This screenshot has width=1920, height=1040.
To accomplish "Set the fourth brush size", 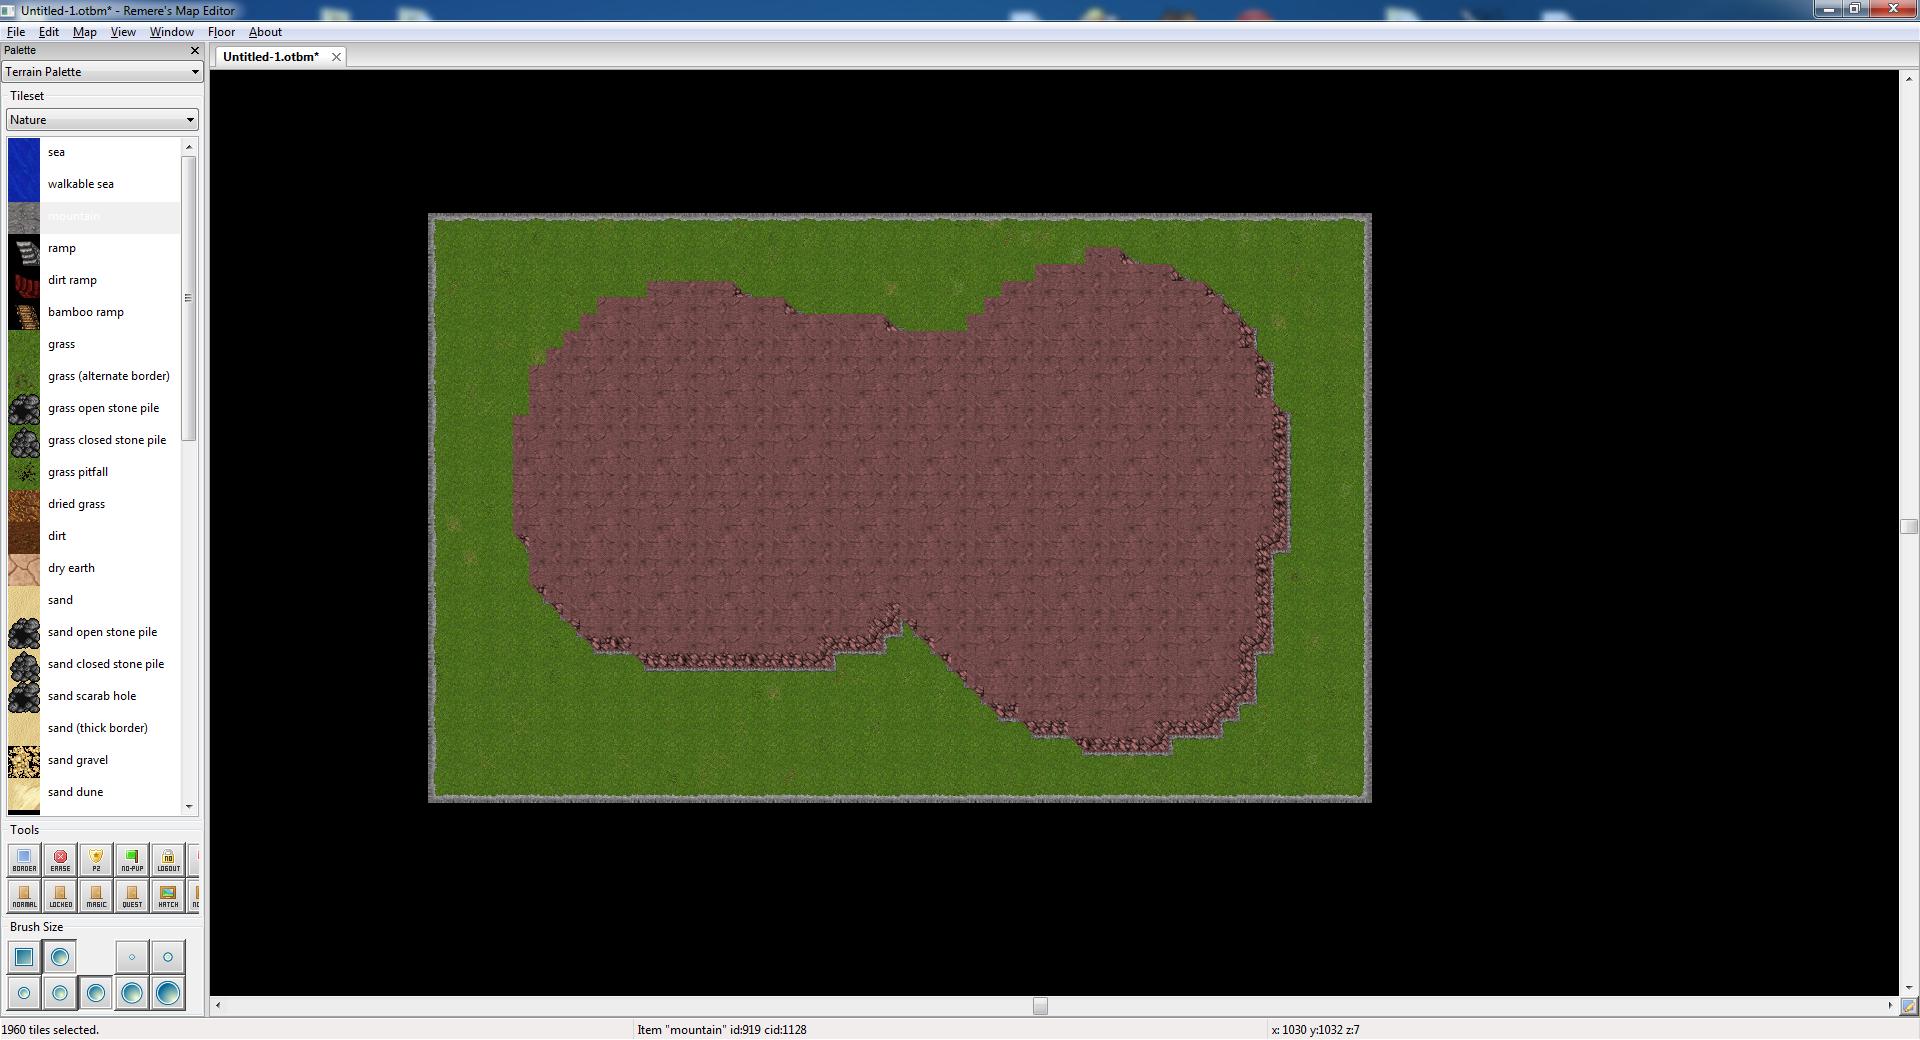I will pyautogui.click(x=60, y=993).
